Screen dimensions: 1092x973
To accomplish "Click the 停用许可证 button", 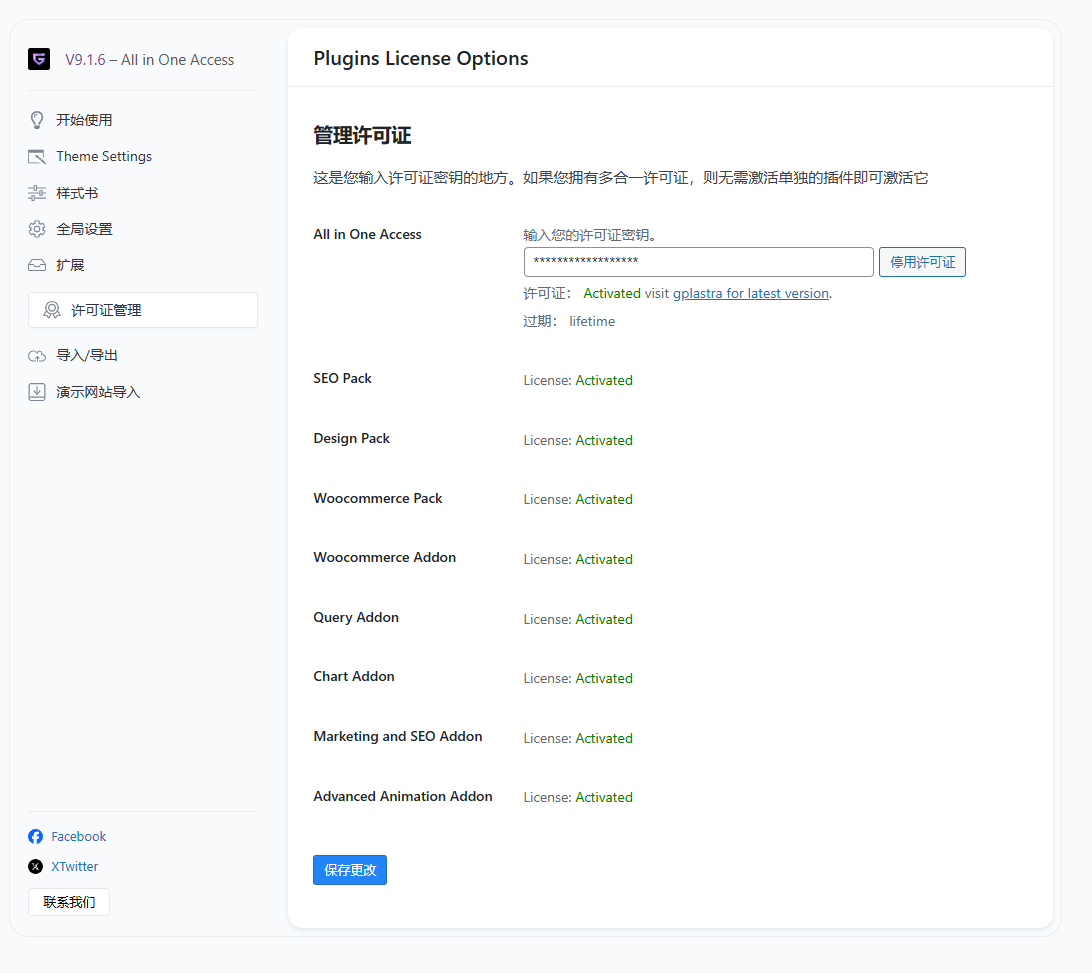I will point(921,261).
